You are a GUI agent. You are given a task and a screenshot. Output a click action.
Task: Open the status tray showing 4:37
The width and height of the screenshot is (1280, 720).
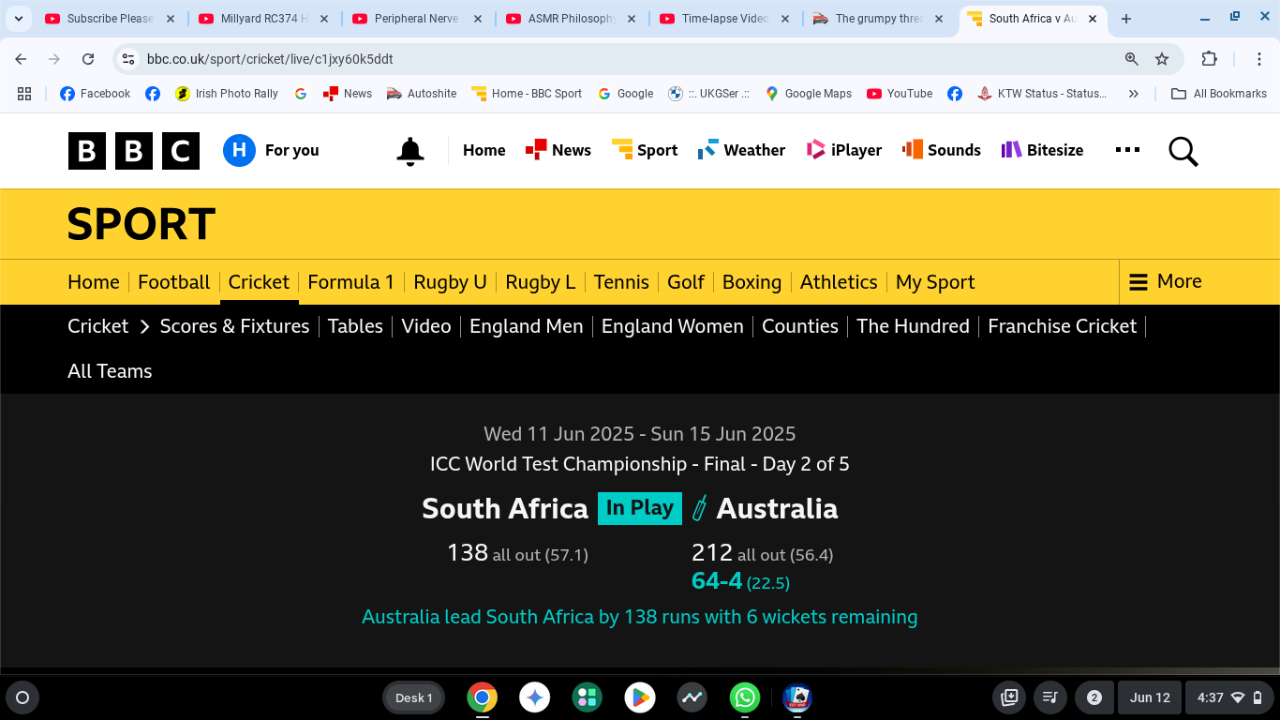click(x=1228, y=697)
